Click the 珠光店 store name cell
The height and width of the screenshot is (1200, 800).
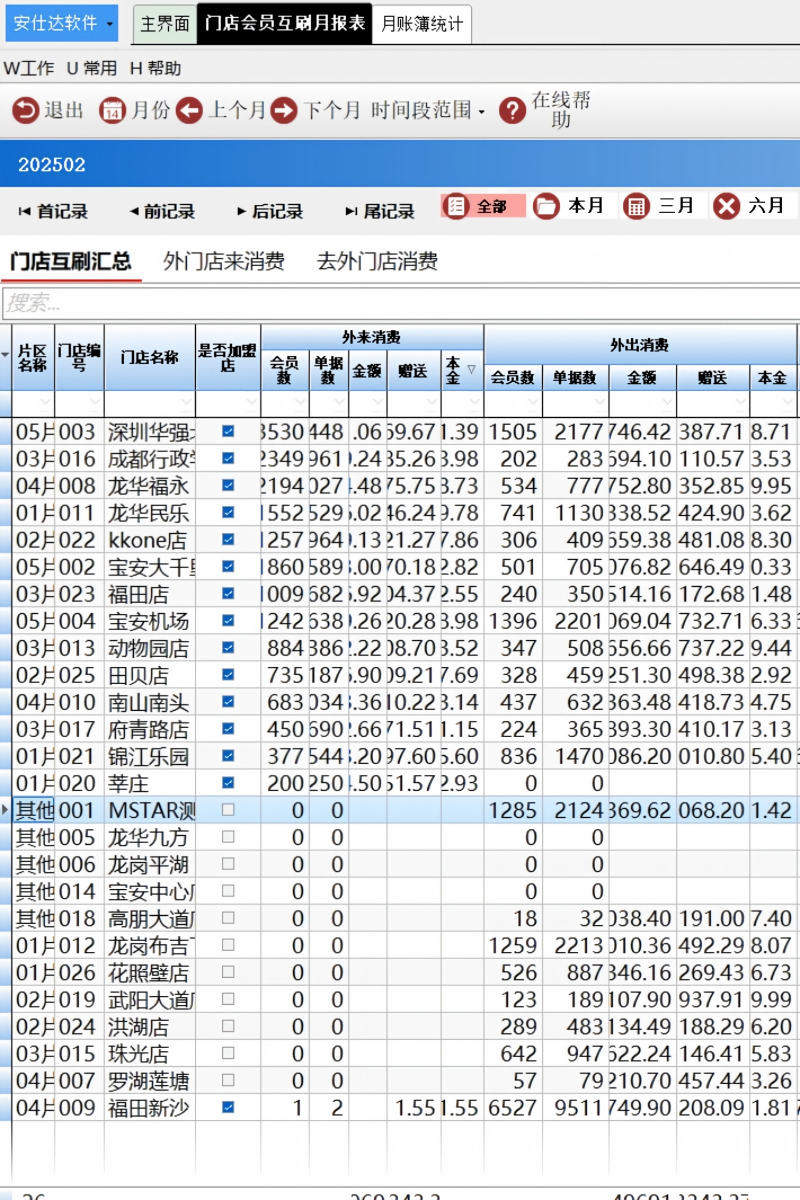(x=150, y=1052)
